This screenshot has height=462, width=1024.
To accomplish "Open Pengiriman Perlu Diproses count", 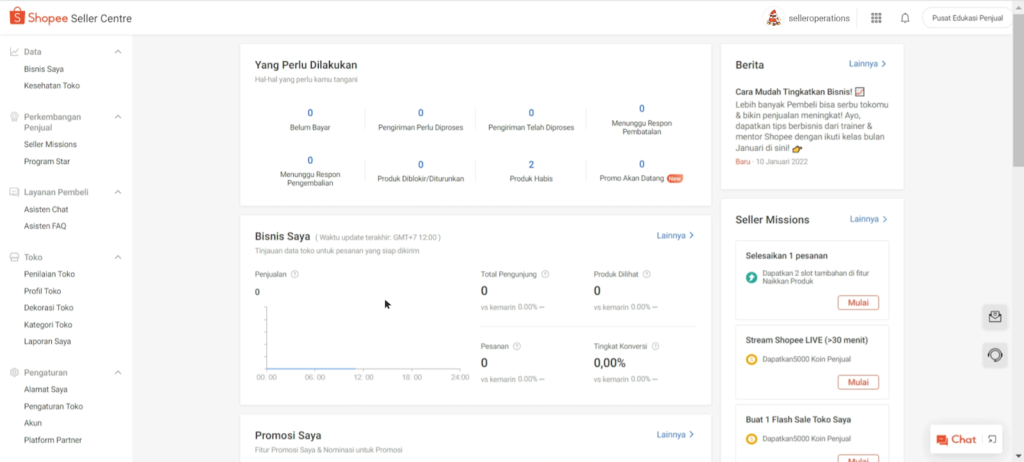I will [x=421, y=120].
